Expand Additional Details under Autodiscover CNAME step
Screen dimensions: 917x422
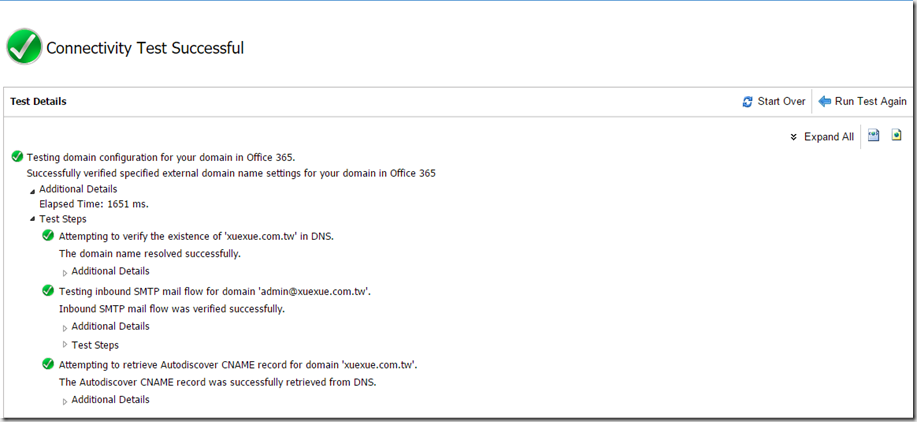66,400
